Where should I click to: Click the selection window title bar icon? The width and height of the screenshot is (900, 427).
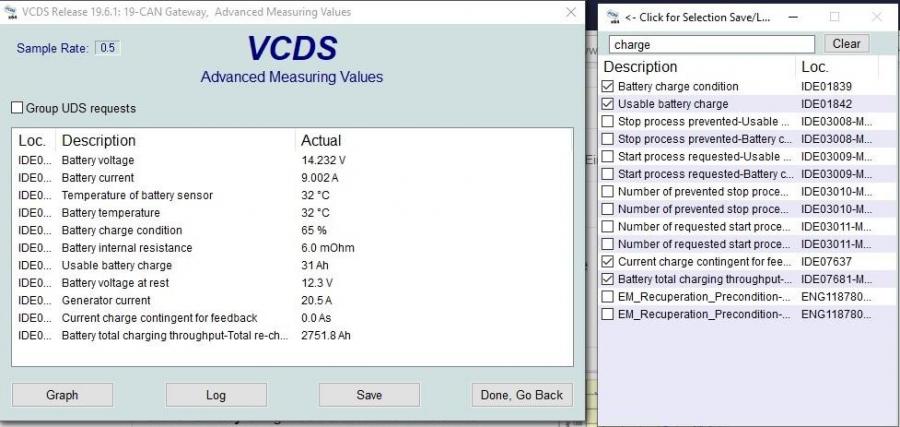pyautogui.click(x=611, y=16)
